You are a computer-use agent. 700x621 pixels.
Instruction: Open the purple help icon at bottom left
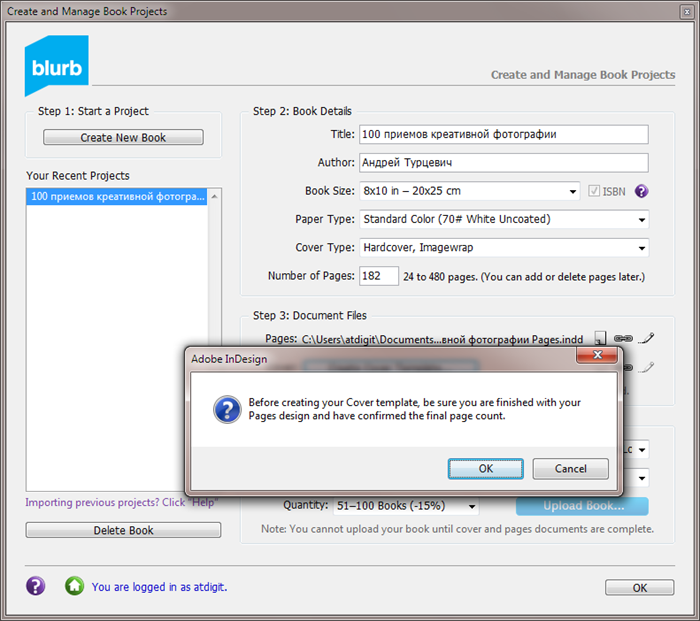point(36,586)
